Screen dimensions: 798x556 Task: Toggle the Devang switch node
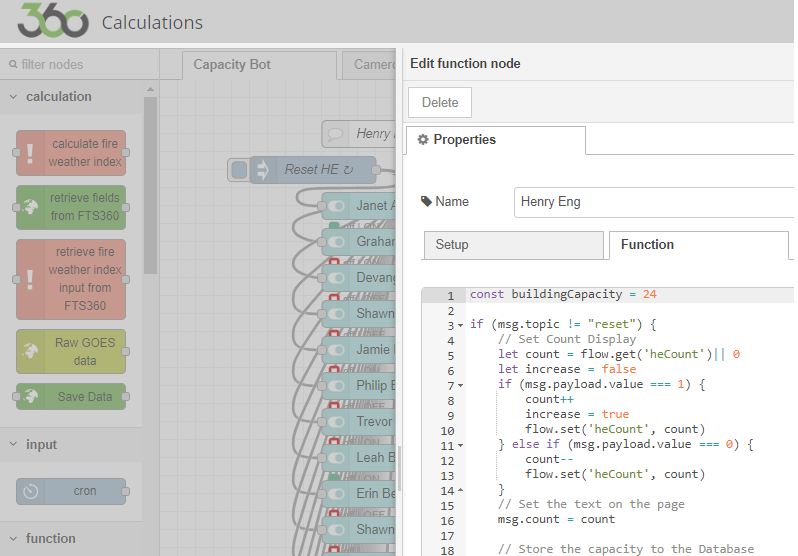(336, 277)
